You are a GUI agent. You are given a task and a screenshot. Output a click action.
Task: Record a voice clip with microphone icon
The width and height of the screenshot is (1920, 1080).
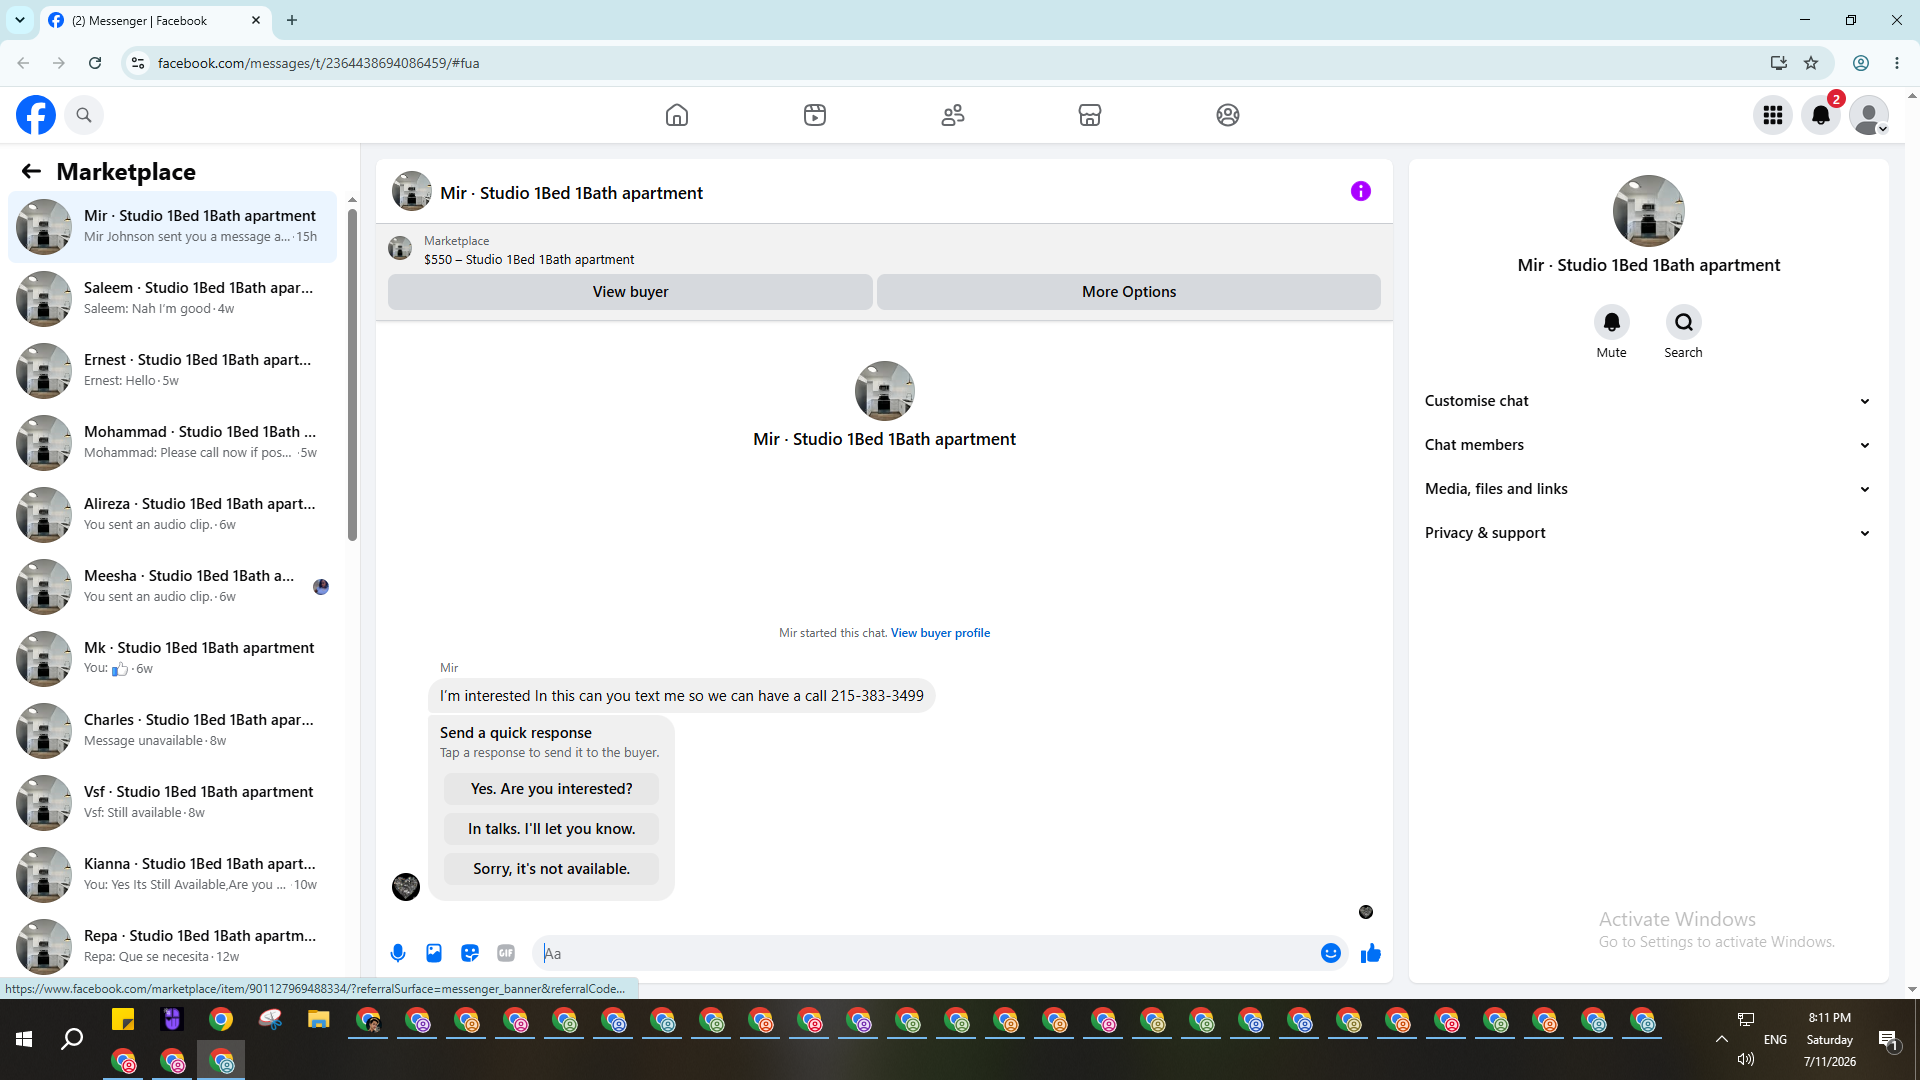click(x=398, y=953)
